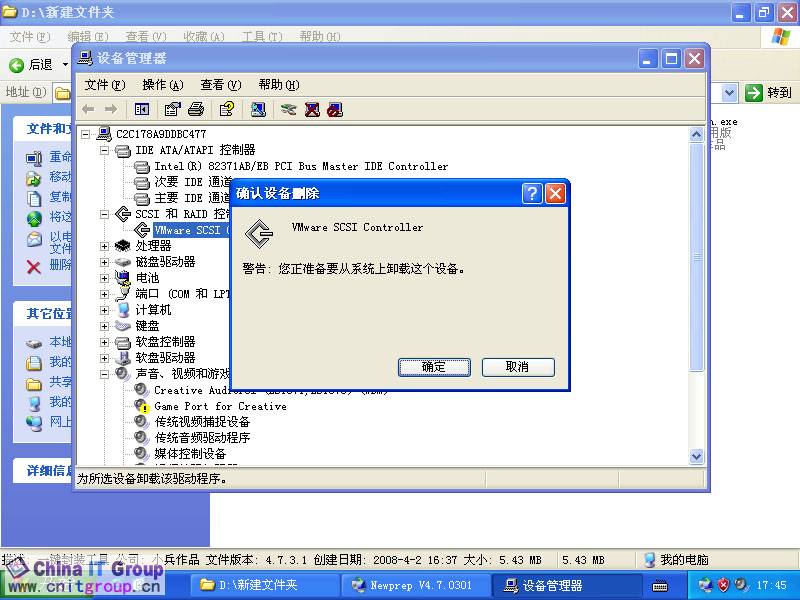Expand the 键盘 branch

point(105,327)
